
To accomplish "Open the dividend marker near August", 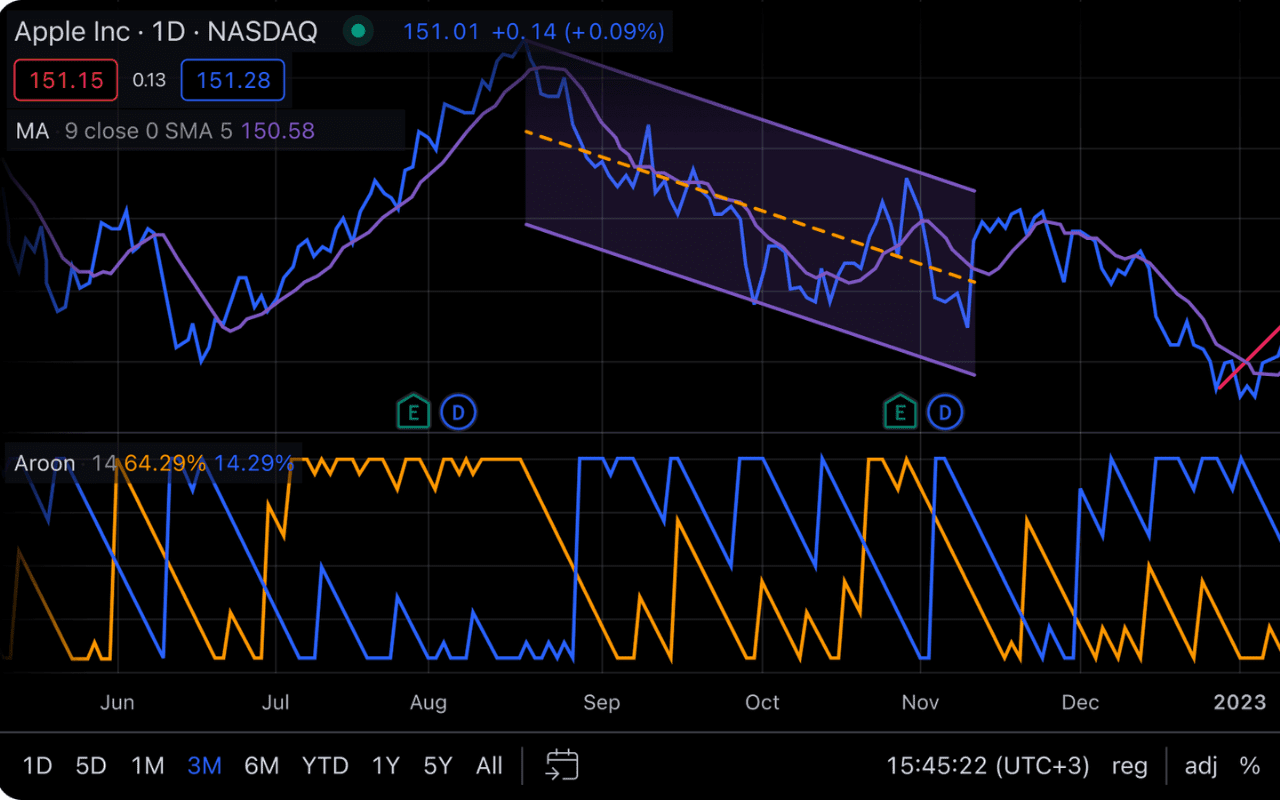I will [x=459, y=412].
